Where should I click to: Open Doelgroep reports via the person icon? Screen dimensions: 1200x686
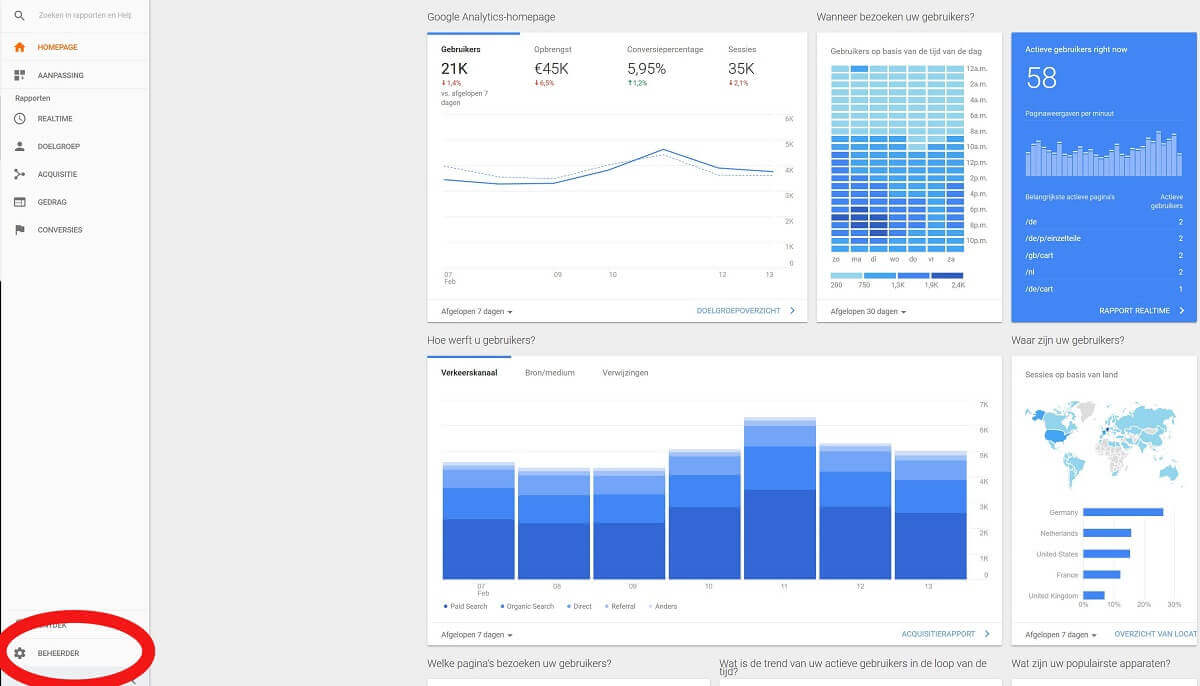click(x=19, y=146)
